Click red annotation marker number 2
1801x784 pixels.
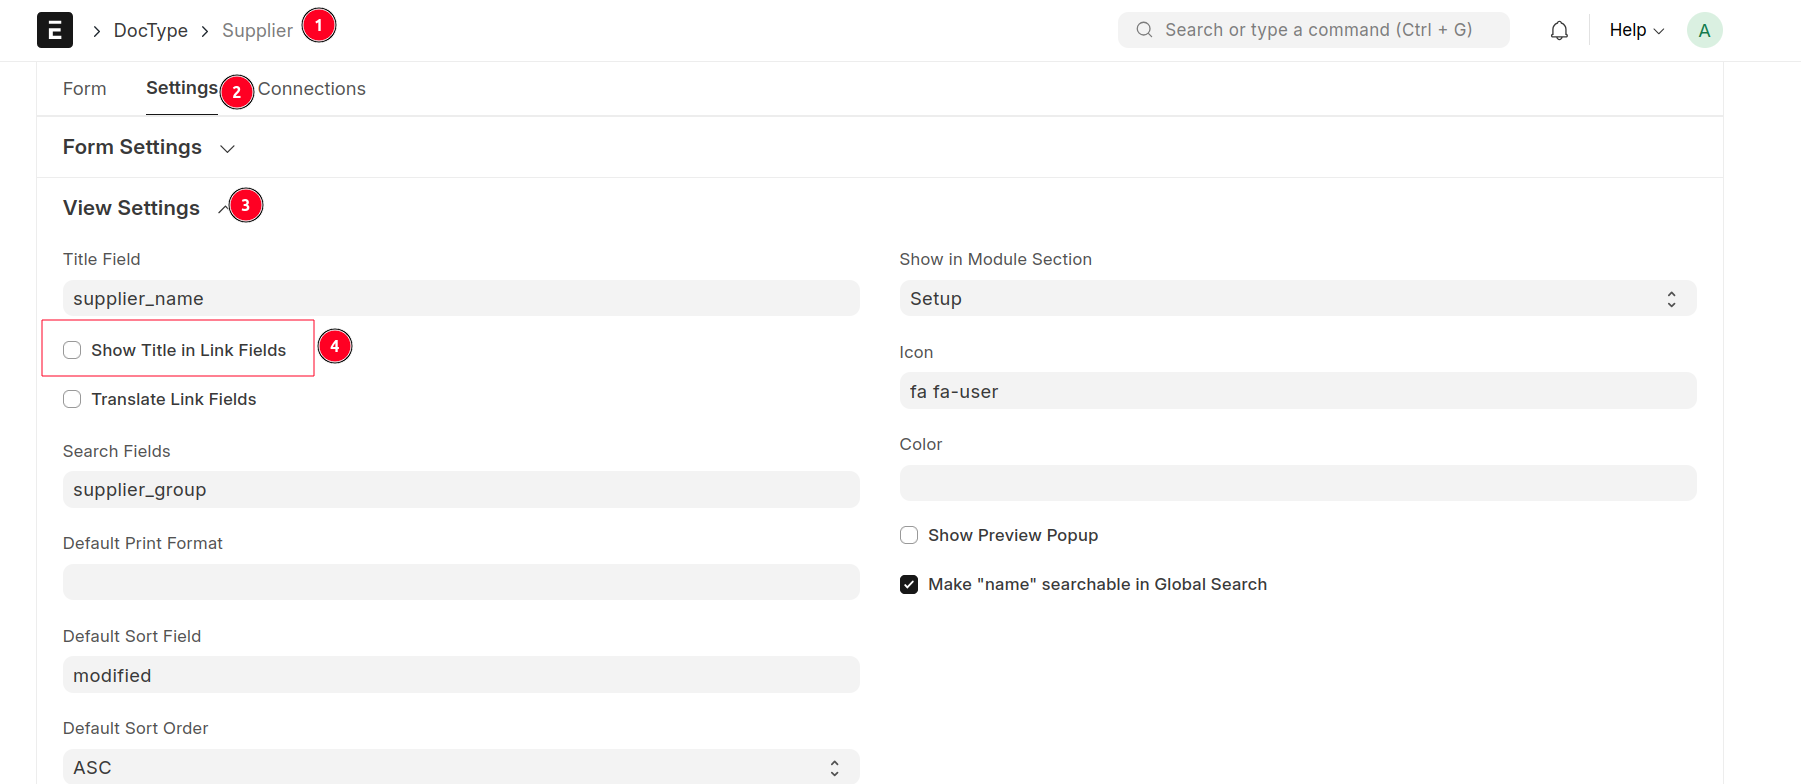[237, 92]
